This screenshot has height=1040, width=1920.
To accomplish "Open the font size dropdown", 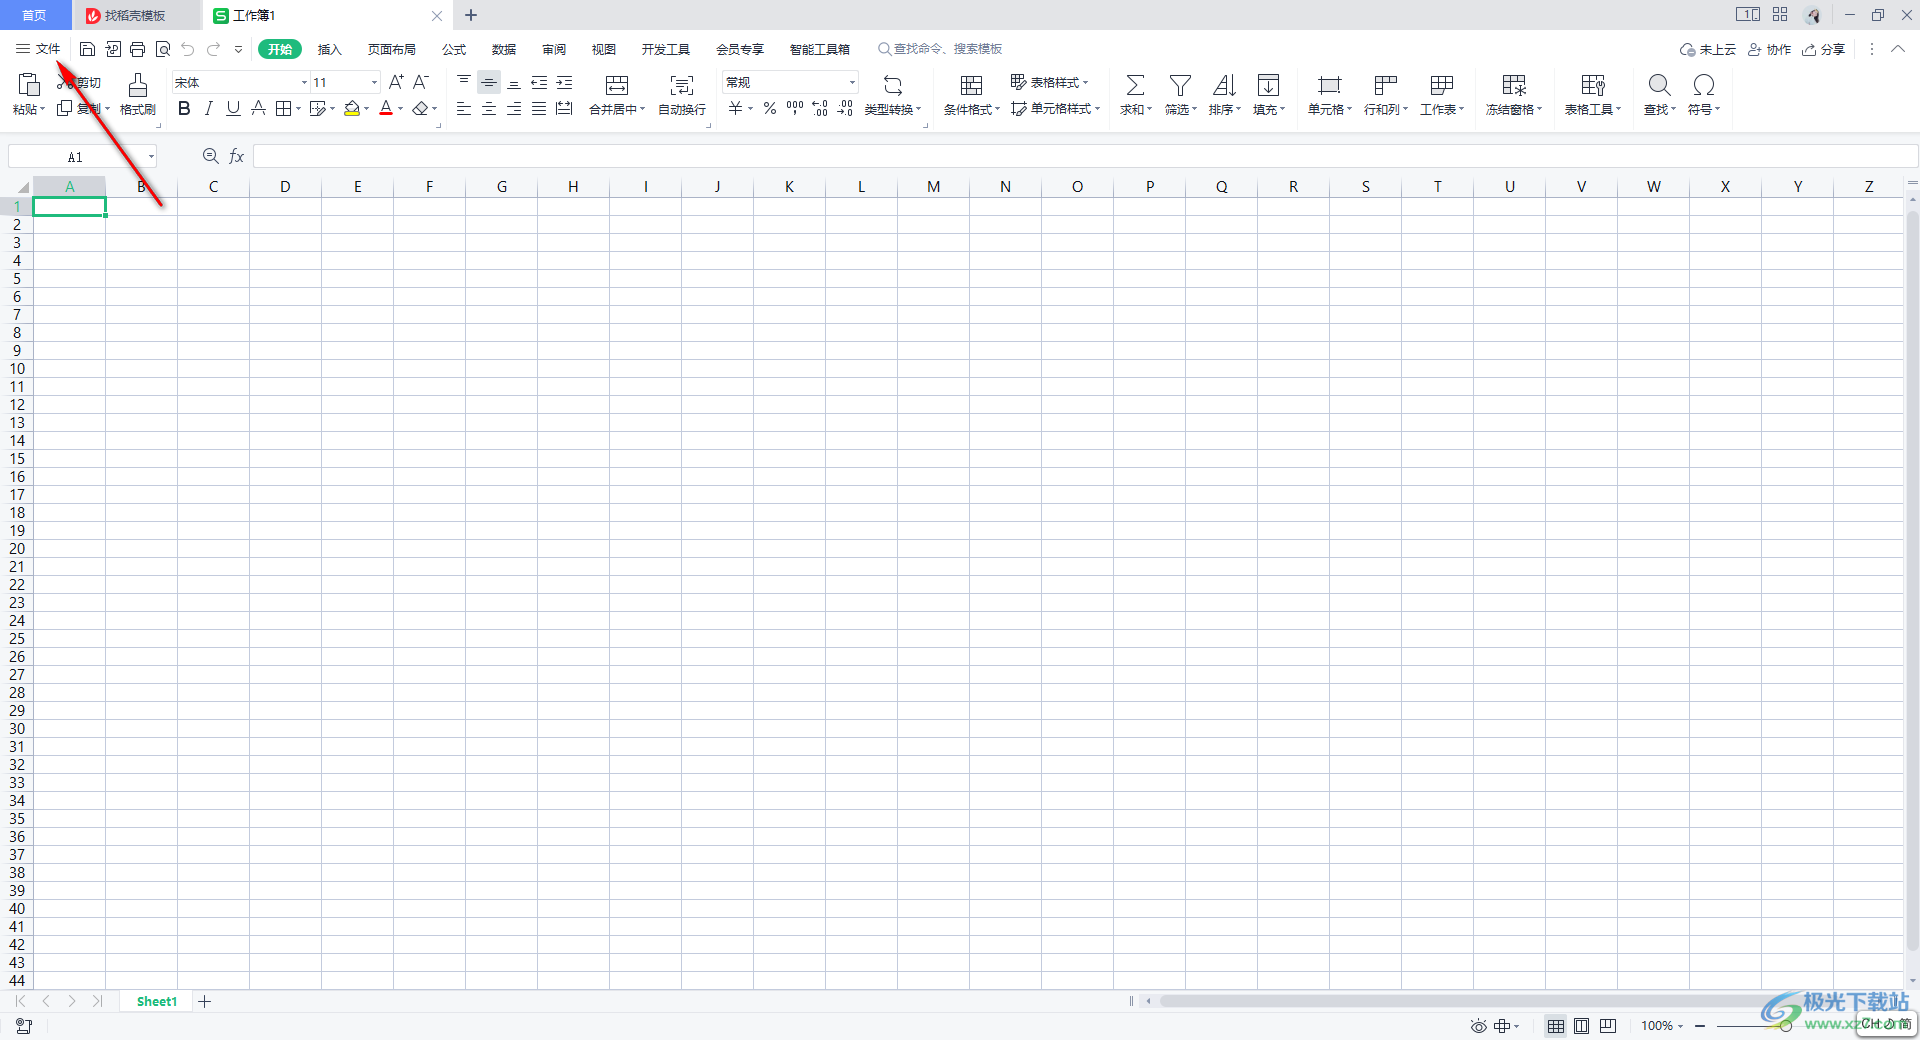I will pyautogui.click(x=374, y=82).
